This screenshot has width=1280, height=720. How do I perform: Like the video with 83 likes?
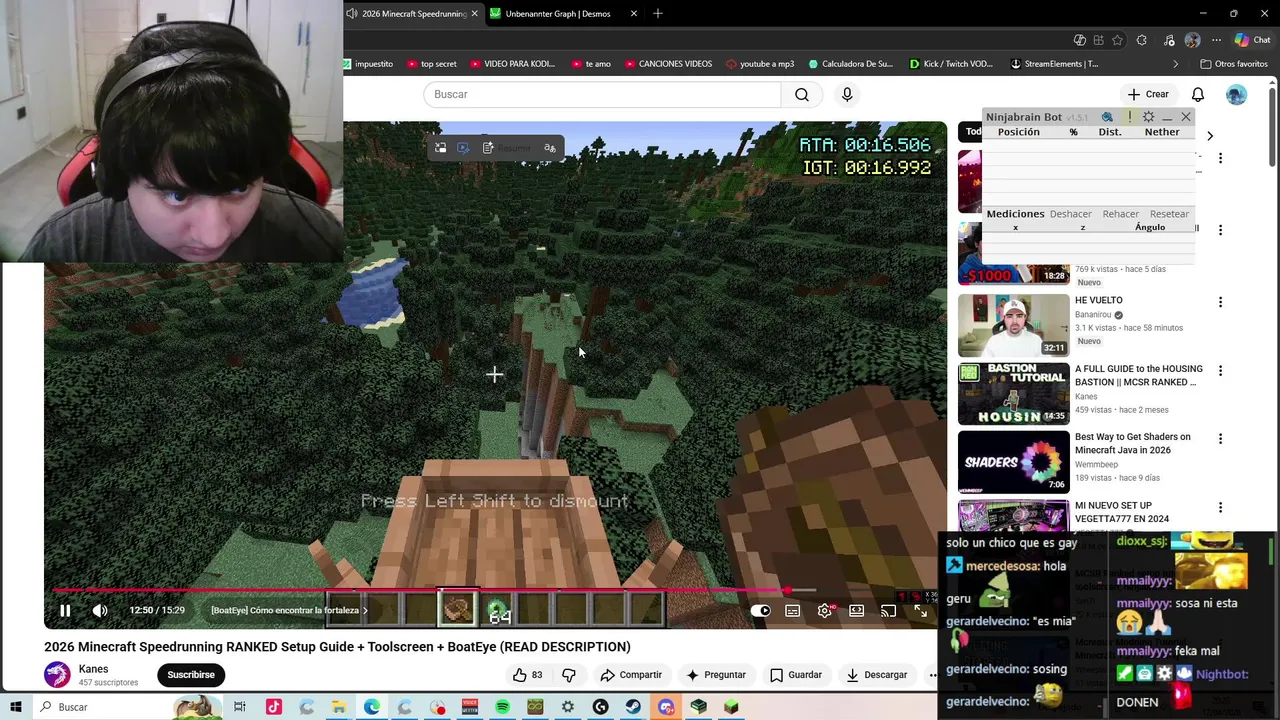(x=527, y=675)
